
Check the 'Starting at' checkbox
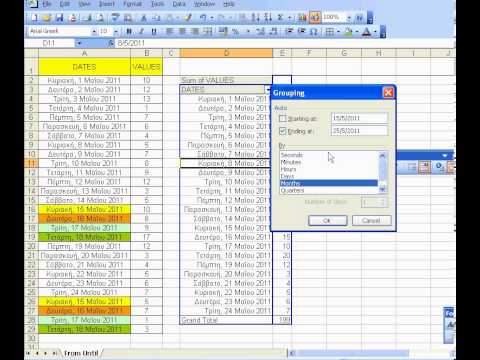tap(283, 118)
